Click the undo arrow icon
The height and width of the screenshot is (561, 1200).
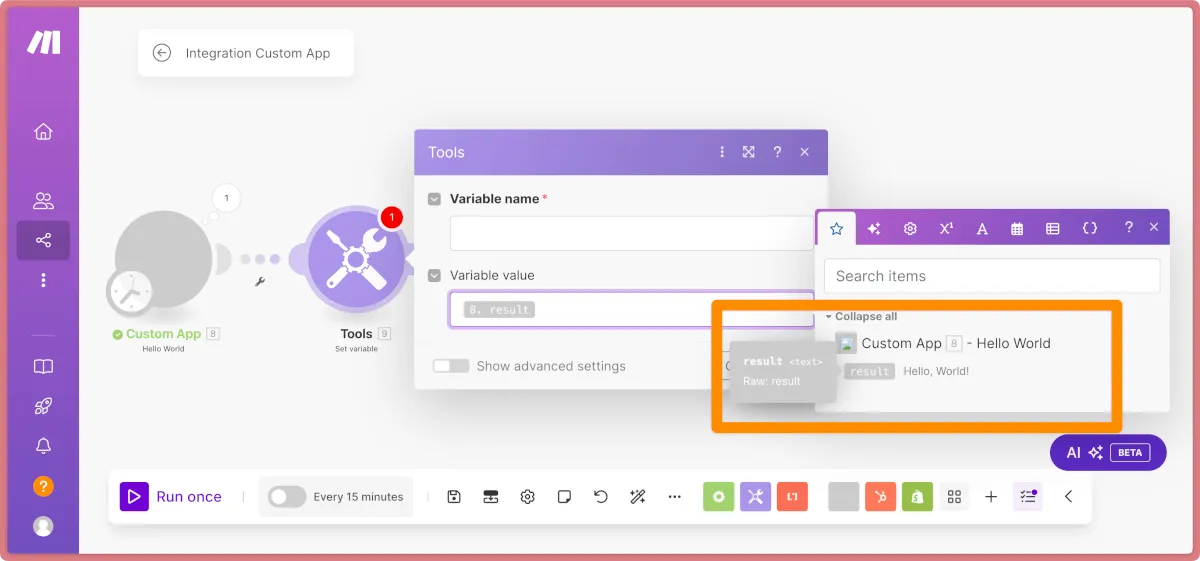pyautogui.click(x=601, y=497)
